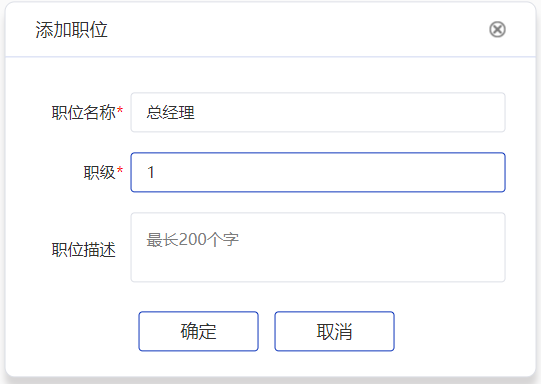Click the 取消 button
The height and width of the screenshot is (384, 541).
(x=334, y=331)
